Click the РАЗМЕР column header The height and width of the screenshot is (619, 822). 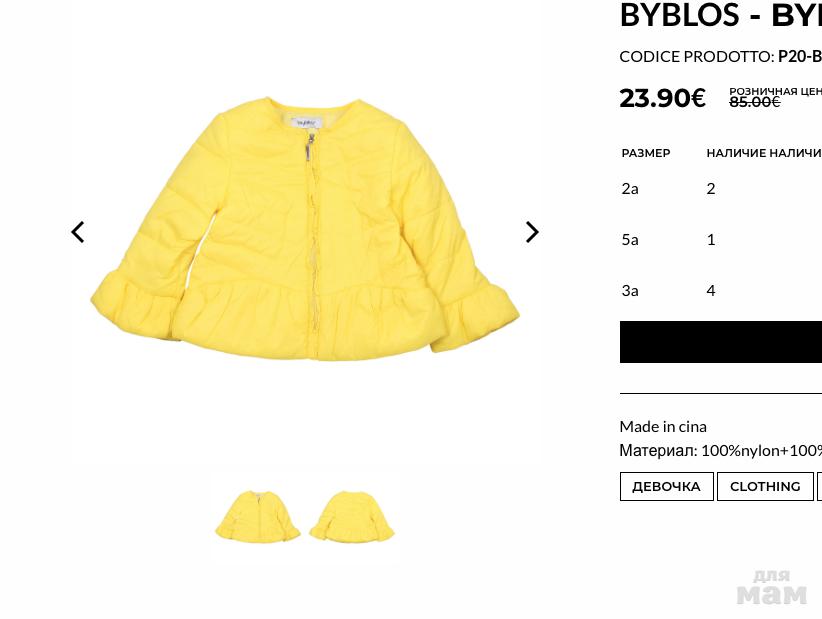click(x=646, y=153)
